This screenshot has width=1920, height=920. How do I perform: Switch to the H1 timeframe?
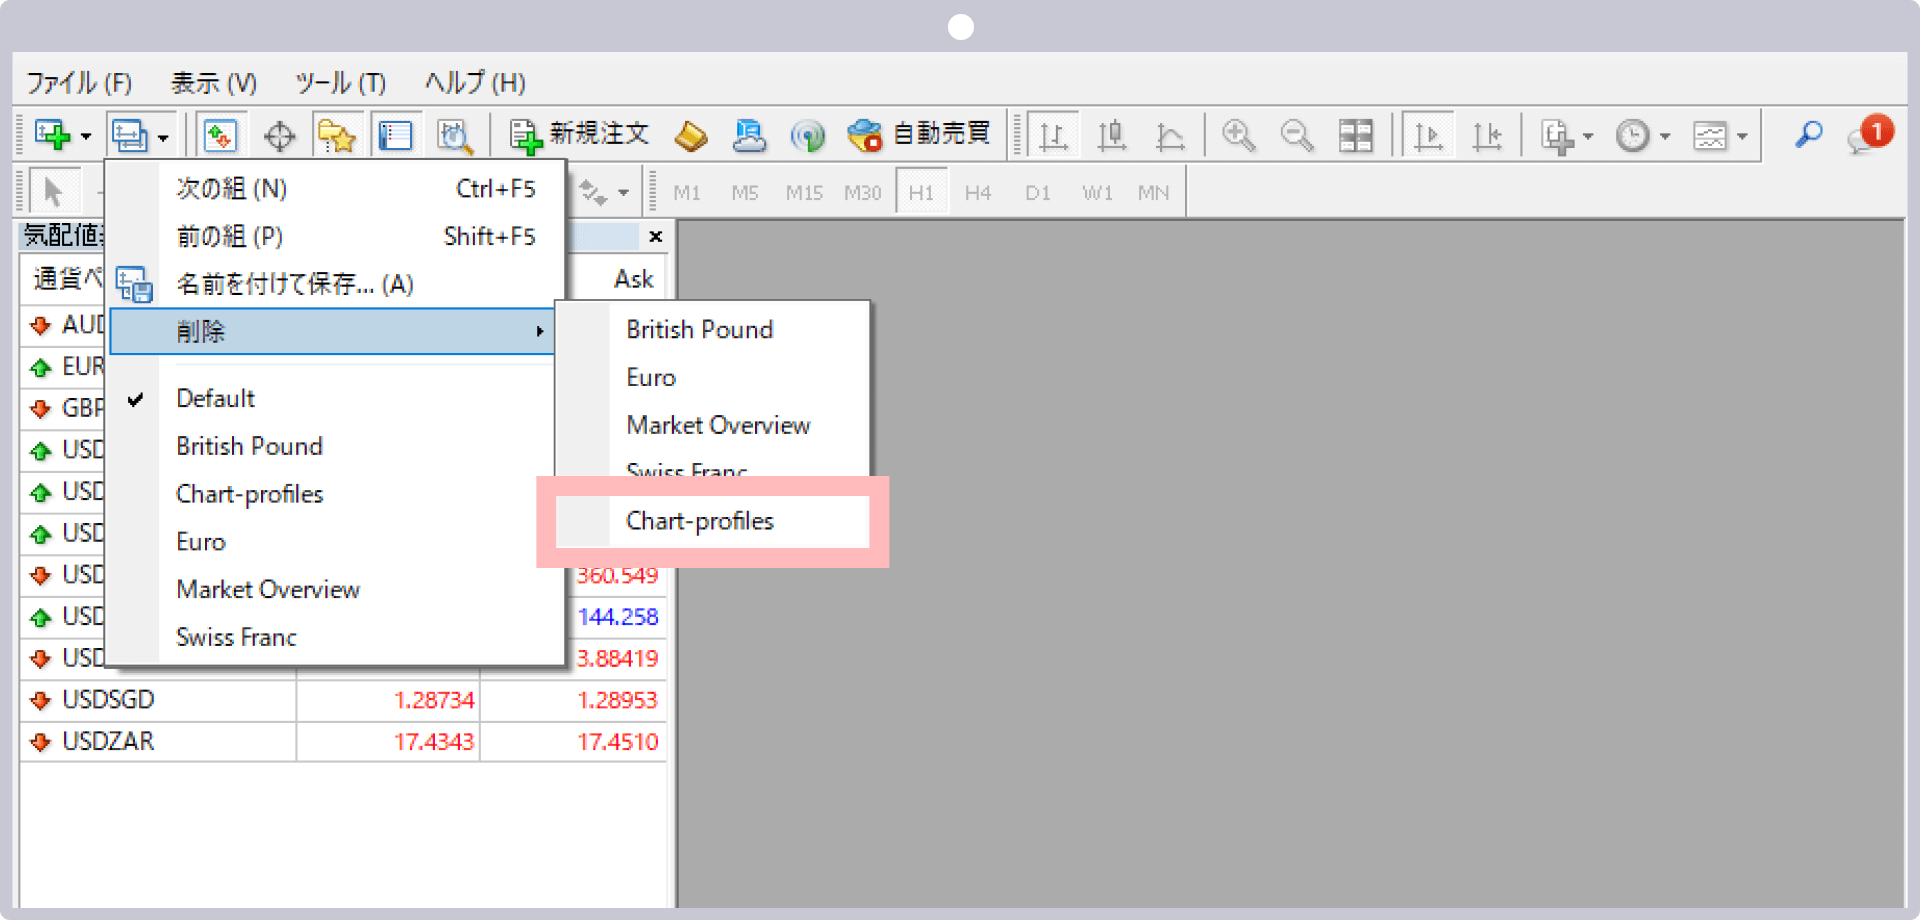[921, 192]
